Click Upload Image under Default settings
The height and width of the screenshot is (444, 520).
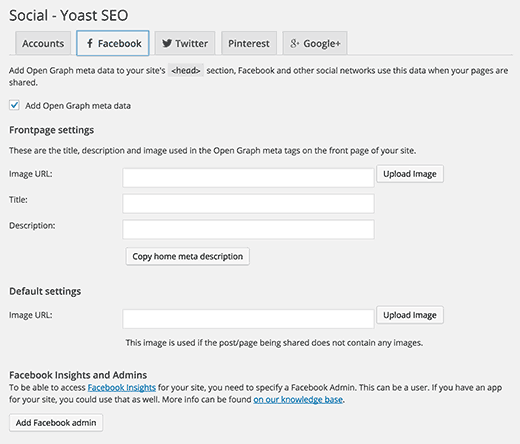point(410,315)
